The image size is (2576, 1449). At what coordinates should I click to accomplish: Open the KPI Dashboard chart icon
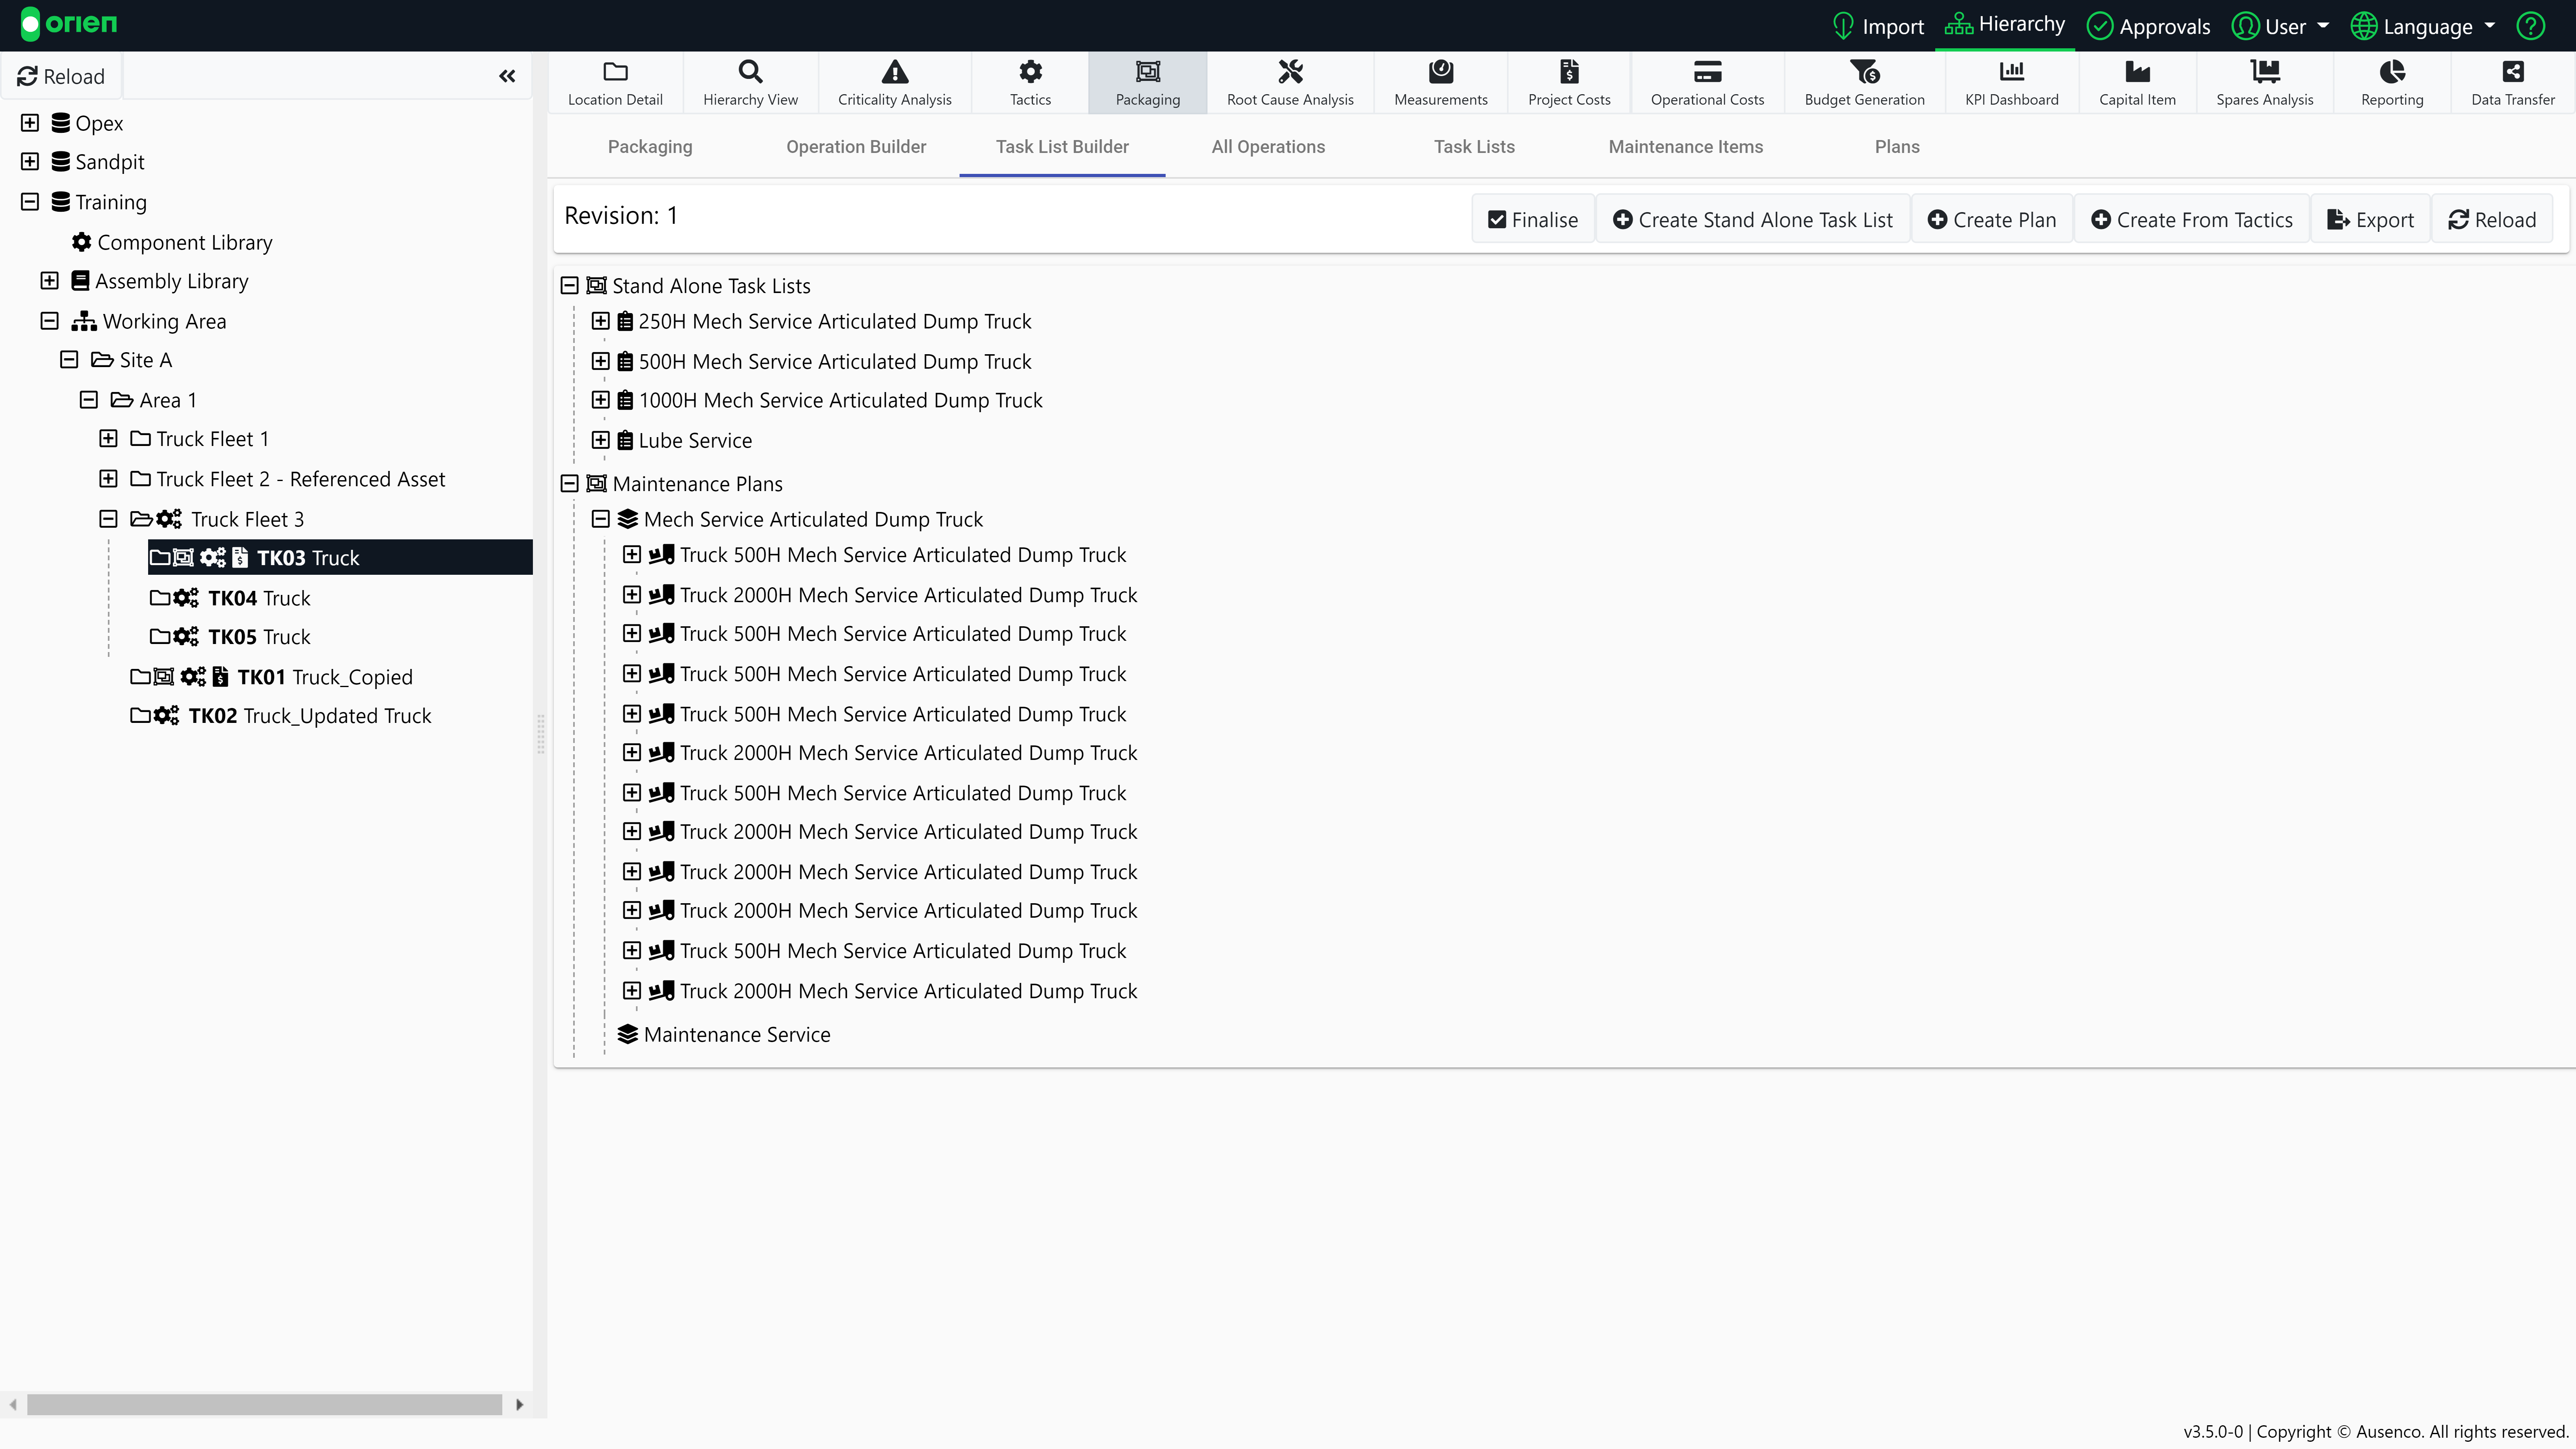pos(2011,72)
